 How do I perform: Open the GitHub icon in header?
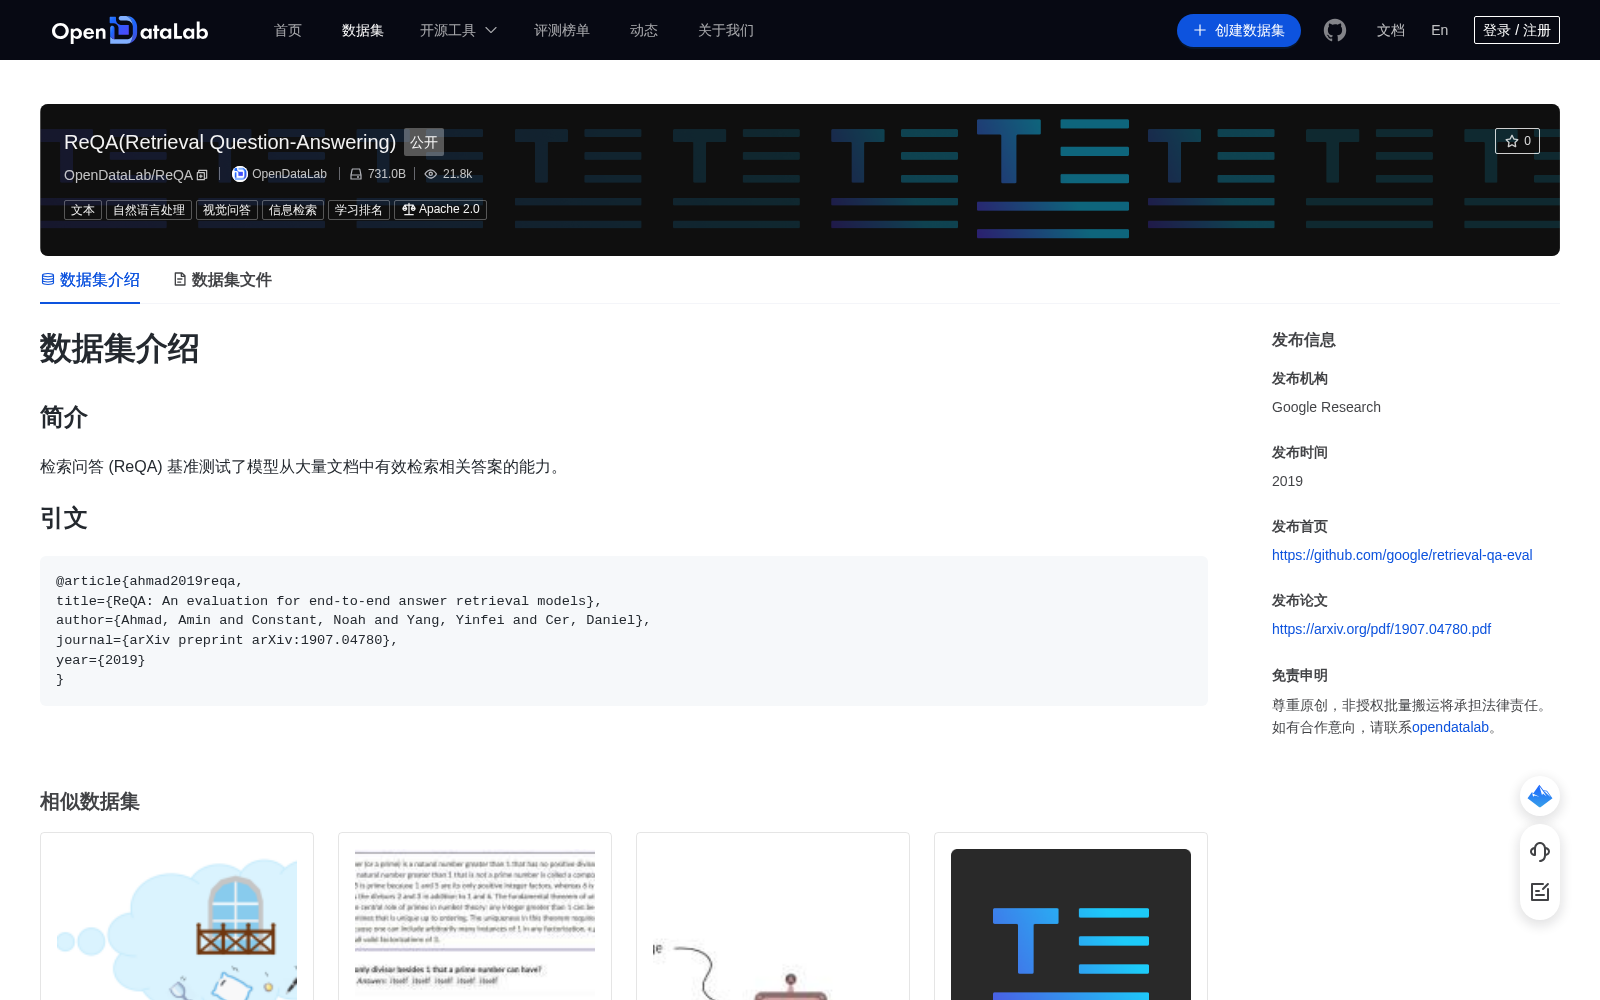1335,30
